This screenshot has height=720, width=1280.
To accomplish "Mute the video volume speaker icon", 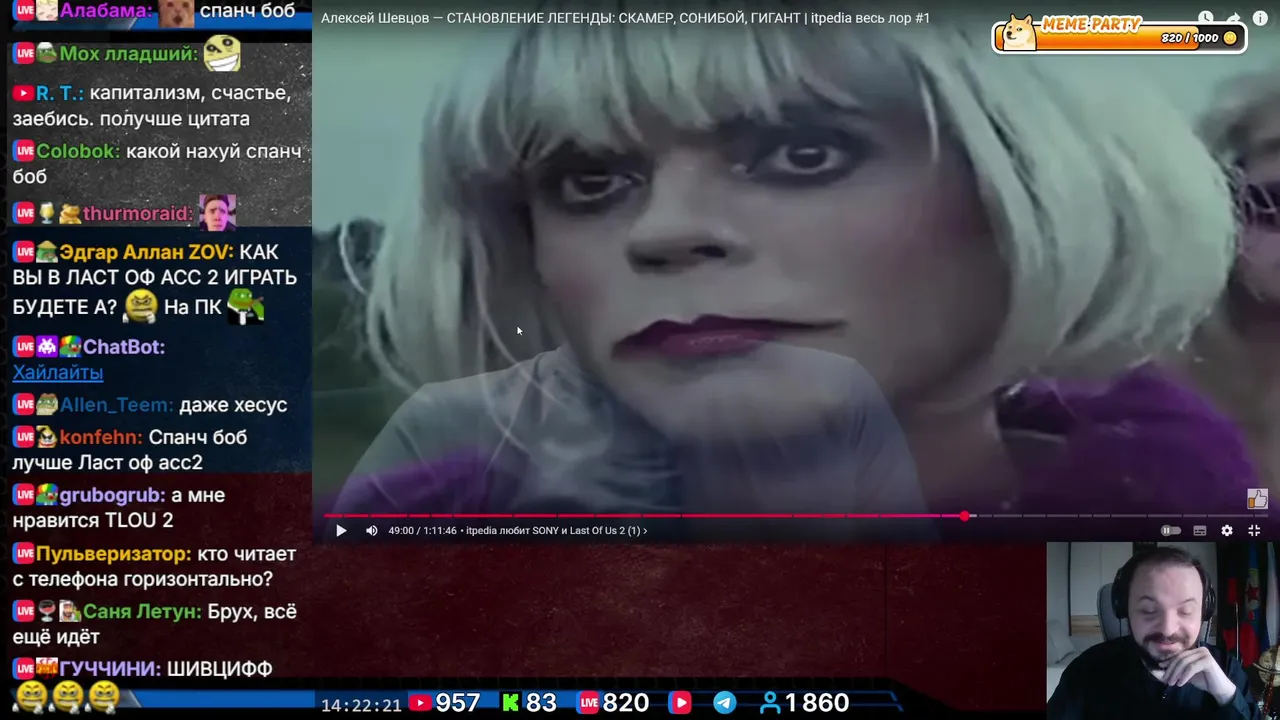I will click(372, 531).
